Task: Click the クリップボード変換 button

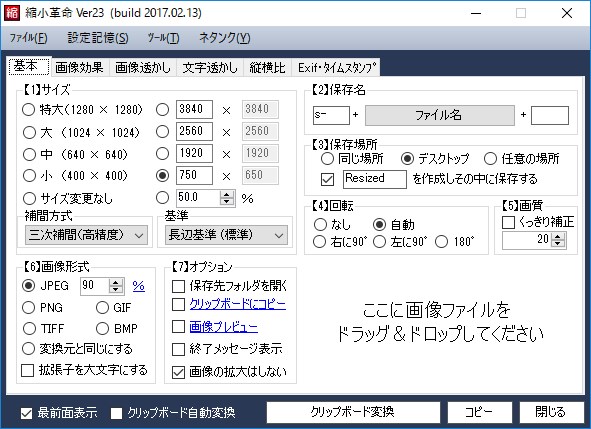Action: tap(353, 412)
